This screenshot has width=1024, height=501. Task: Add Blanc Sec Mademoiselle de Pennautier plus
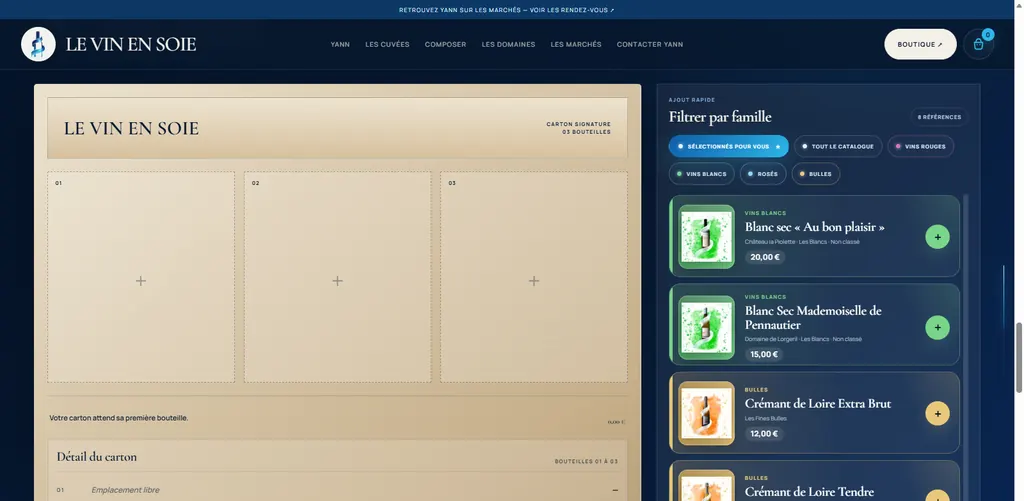tap(937, 327)
